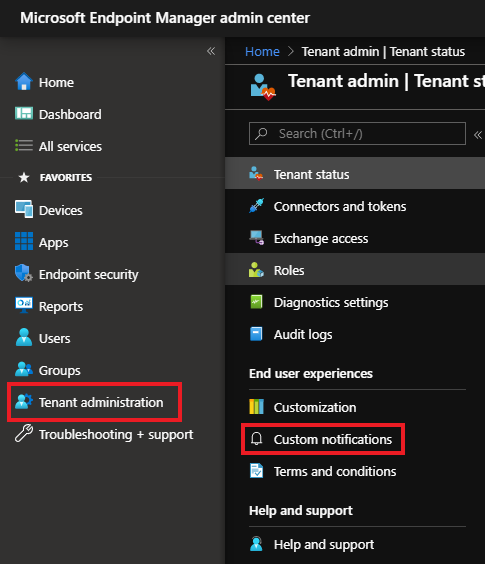Viewport: 485px width, 564px height.
Task: Click the Custom notifications bell icon
Action: pyautogui.click(x=256, y=438)
